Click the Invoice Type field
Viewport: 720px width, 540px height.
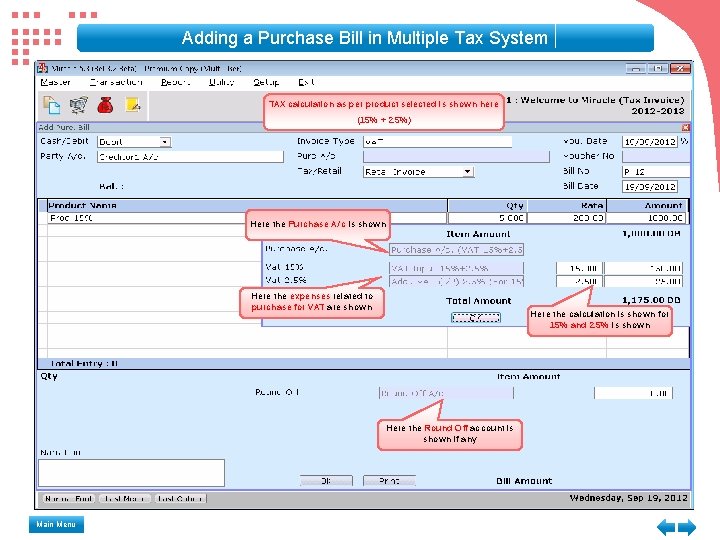click(437, 141)
